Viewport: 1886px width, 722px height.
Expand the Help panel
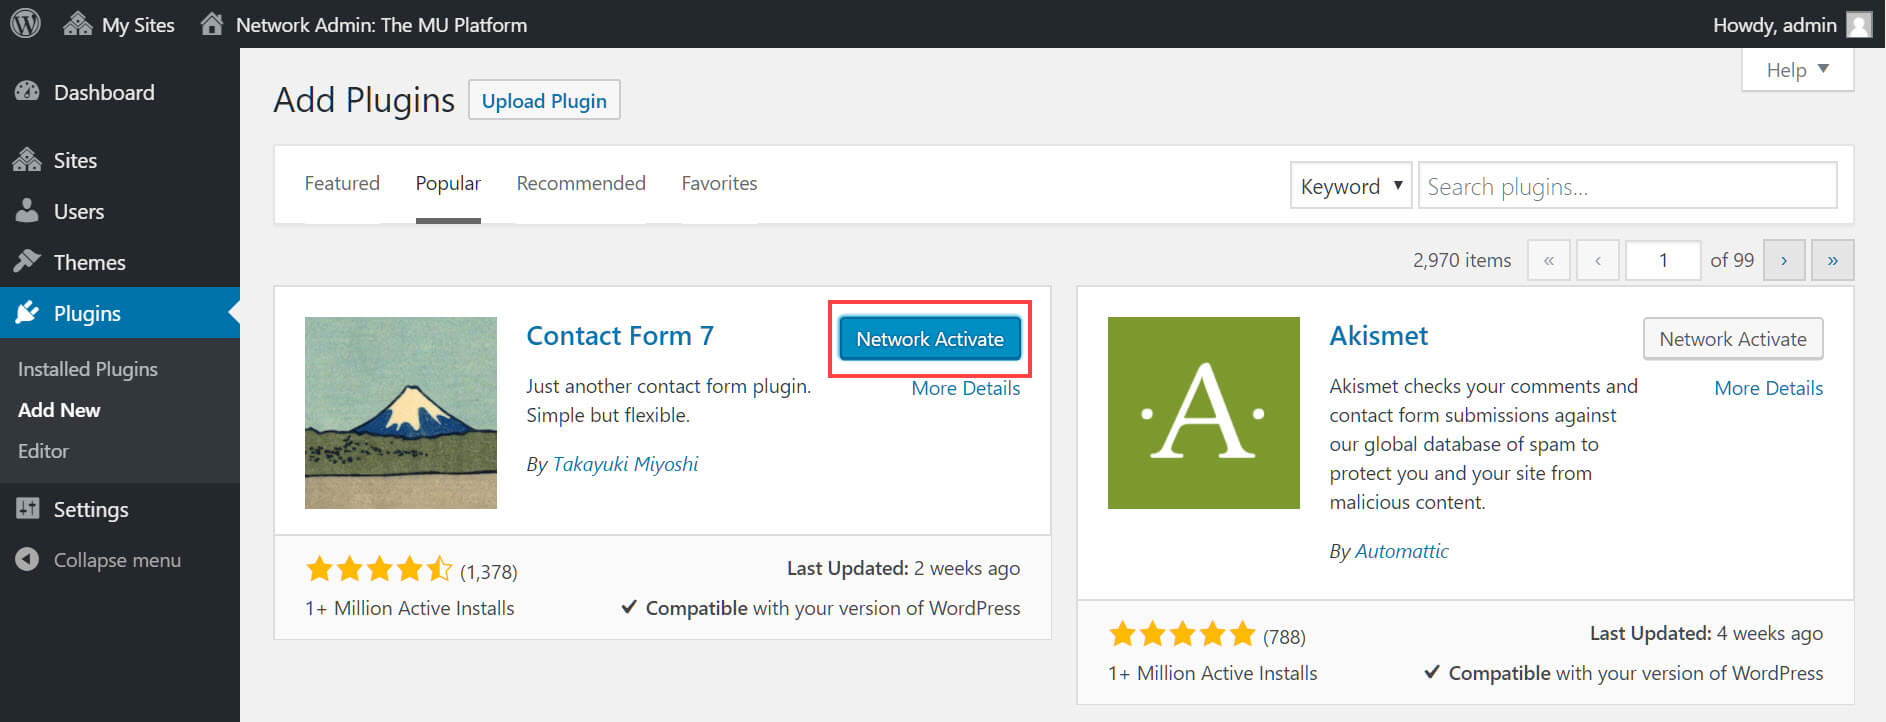click(x=1797, y=70)
